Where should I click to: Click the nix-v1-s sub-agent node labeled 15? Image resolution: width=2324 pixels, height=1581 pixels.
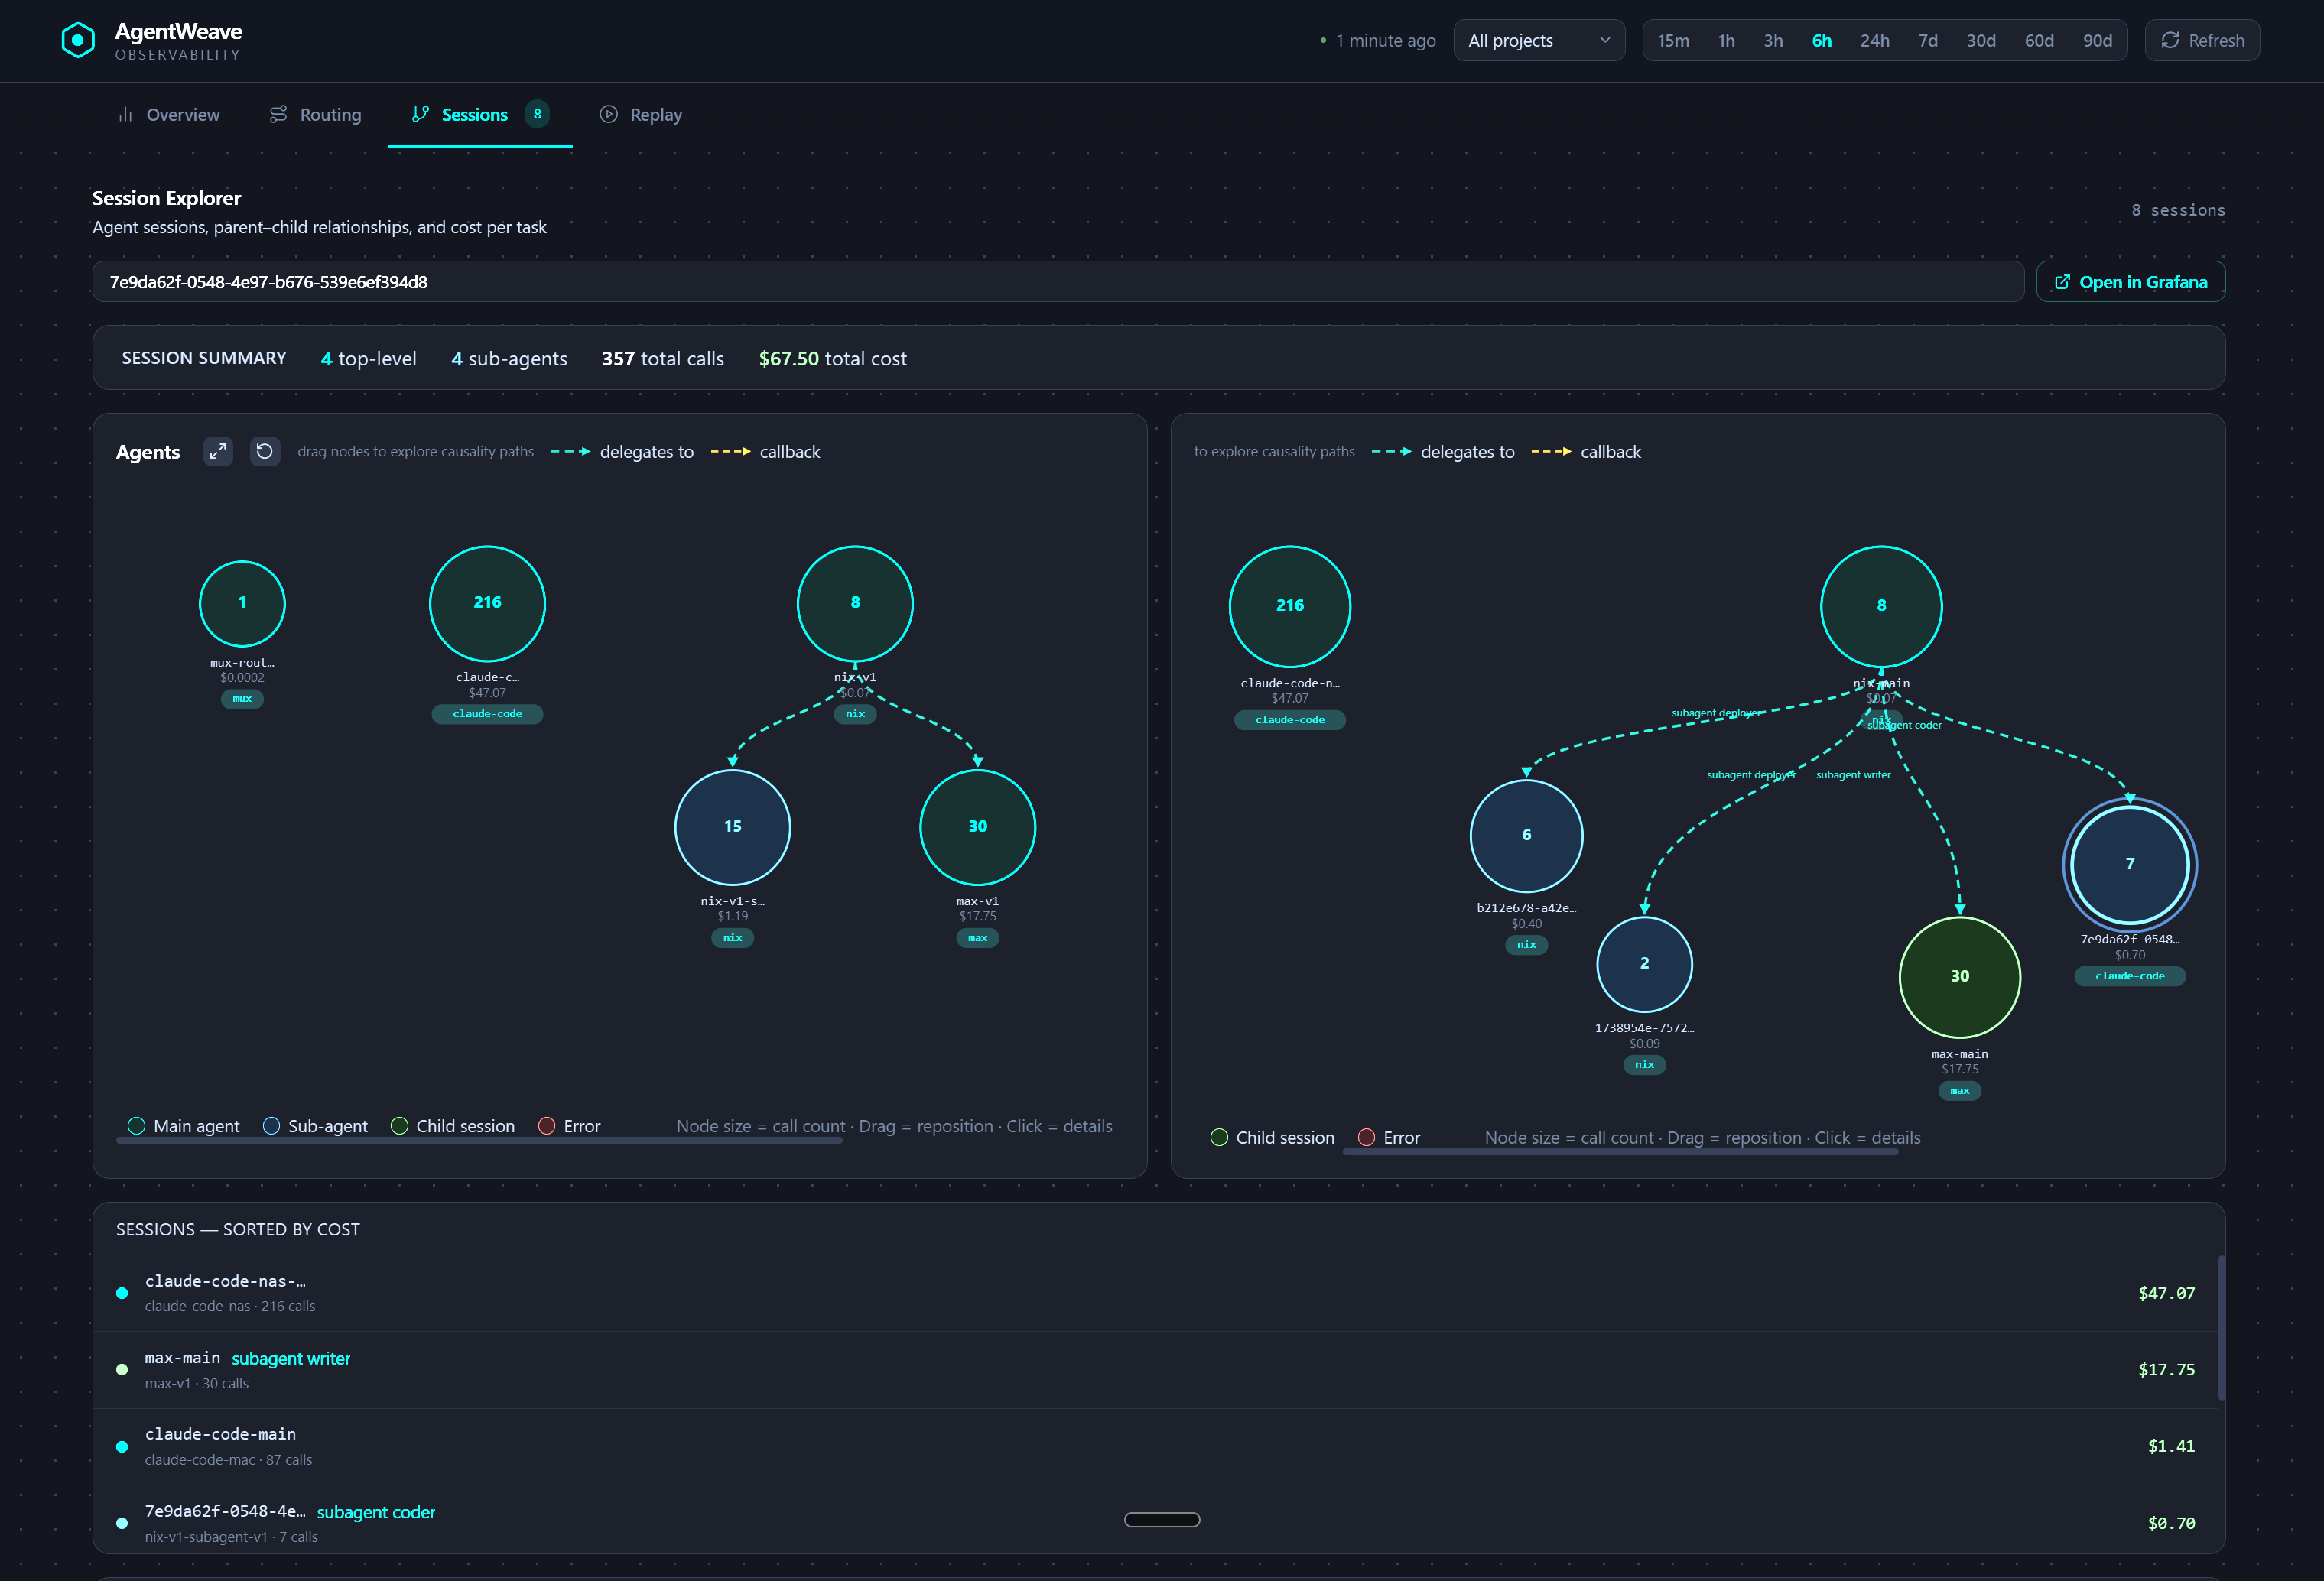click(733, 827)
